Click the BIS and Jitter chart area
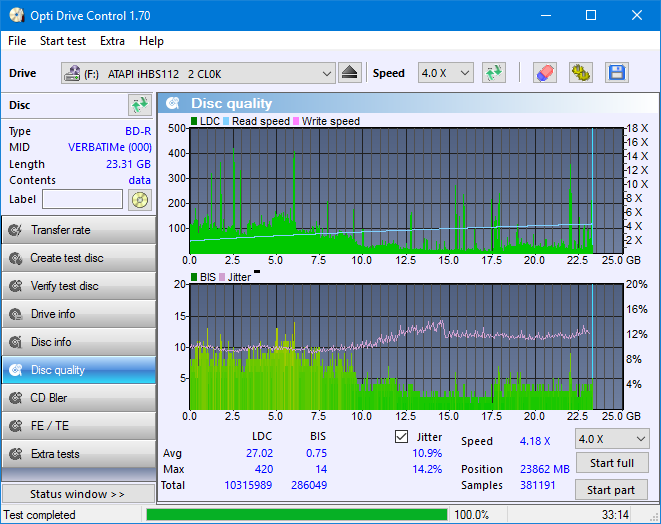Viewport: 661px width, 524px height. point(406,347)
